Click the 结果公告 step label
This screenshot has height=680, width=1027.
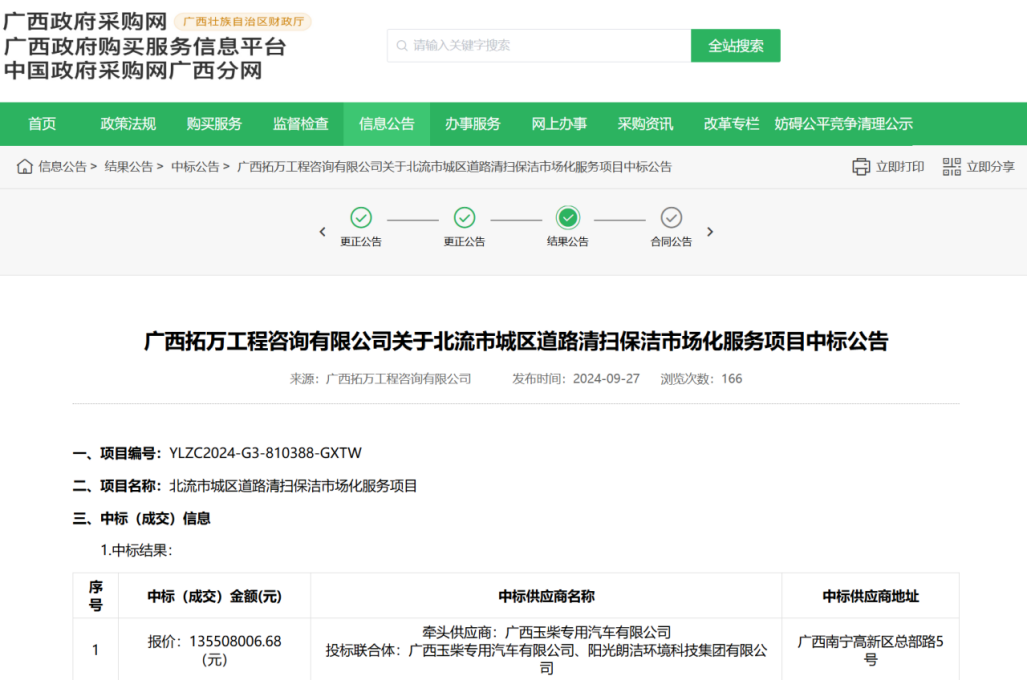point(568,242)
